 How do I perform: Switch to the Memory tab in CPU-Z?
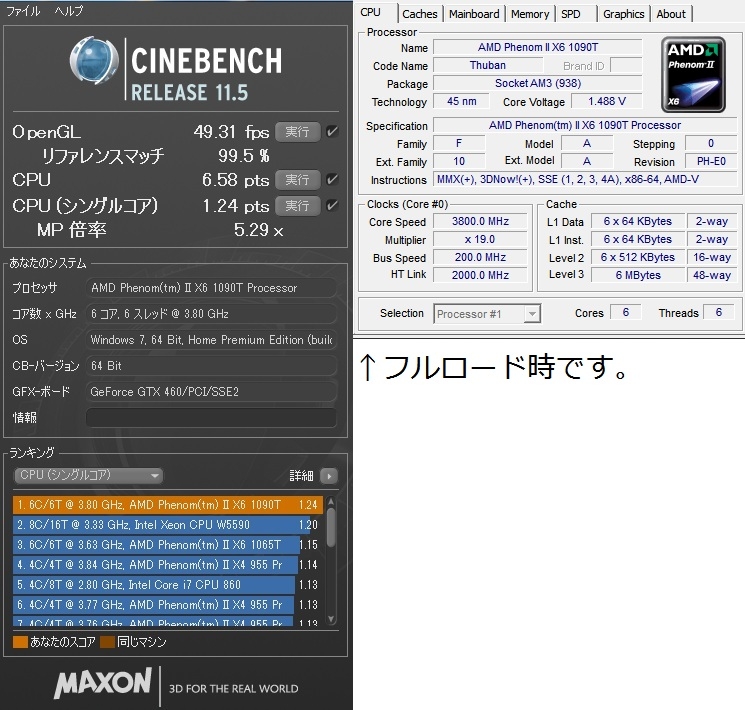click(x=530, y=14)
